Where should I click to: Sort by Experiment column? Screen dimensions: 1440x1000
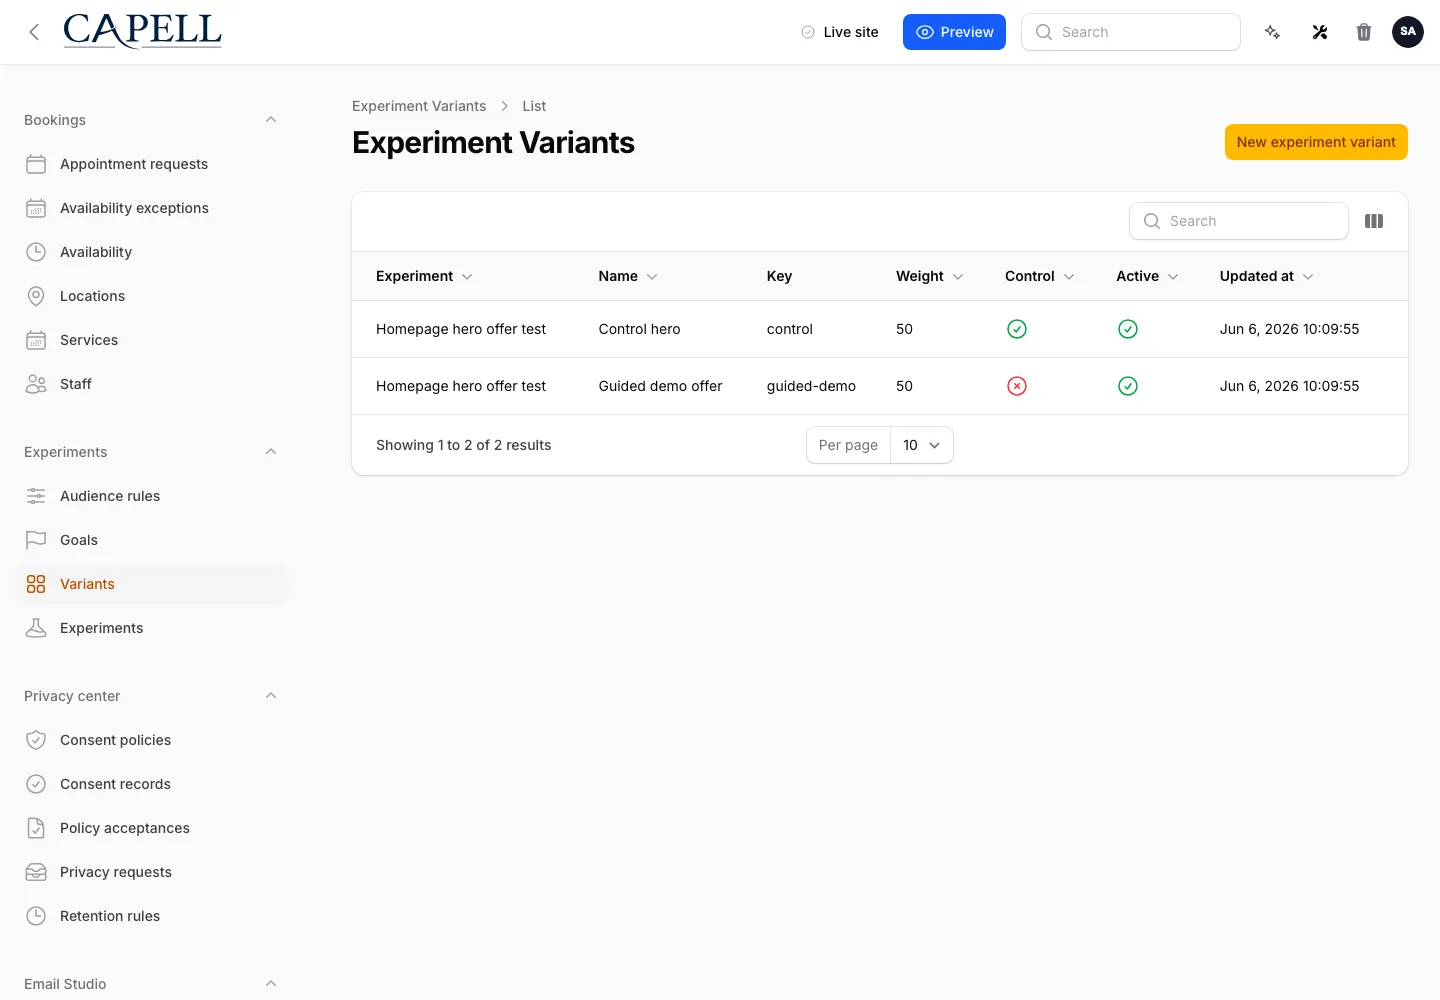tap(424, 276)
